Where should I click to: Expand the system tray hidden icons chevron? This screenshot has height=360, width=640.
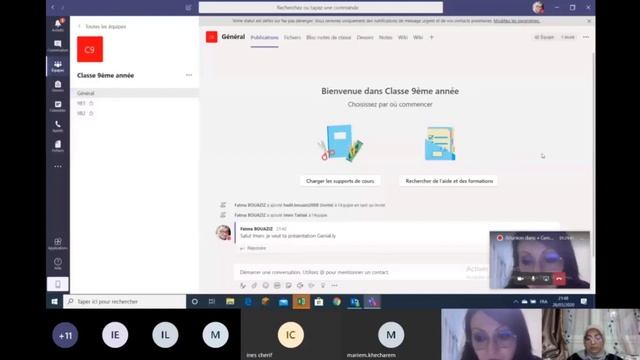516,302
